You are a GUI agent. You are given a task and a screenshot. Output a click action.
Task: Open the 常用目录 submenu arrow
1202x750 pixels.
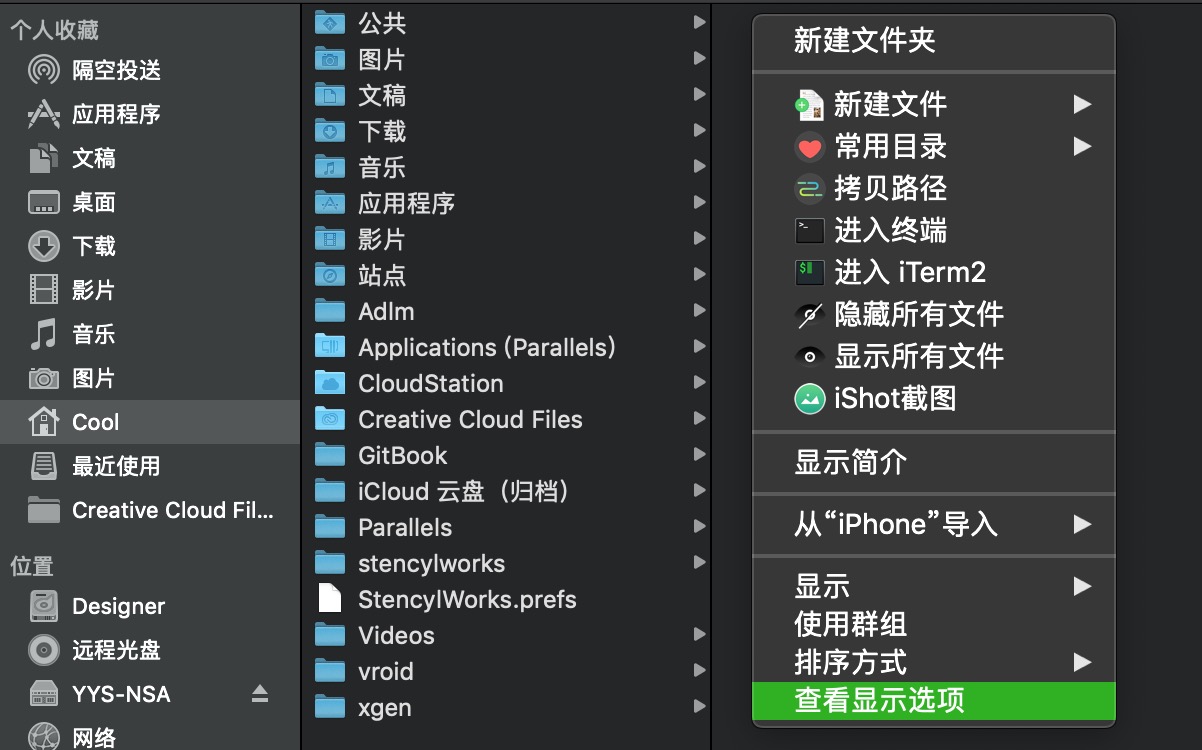point(1081,147)
